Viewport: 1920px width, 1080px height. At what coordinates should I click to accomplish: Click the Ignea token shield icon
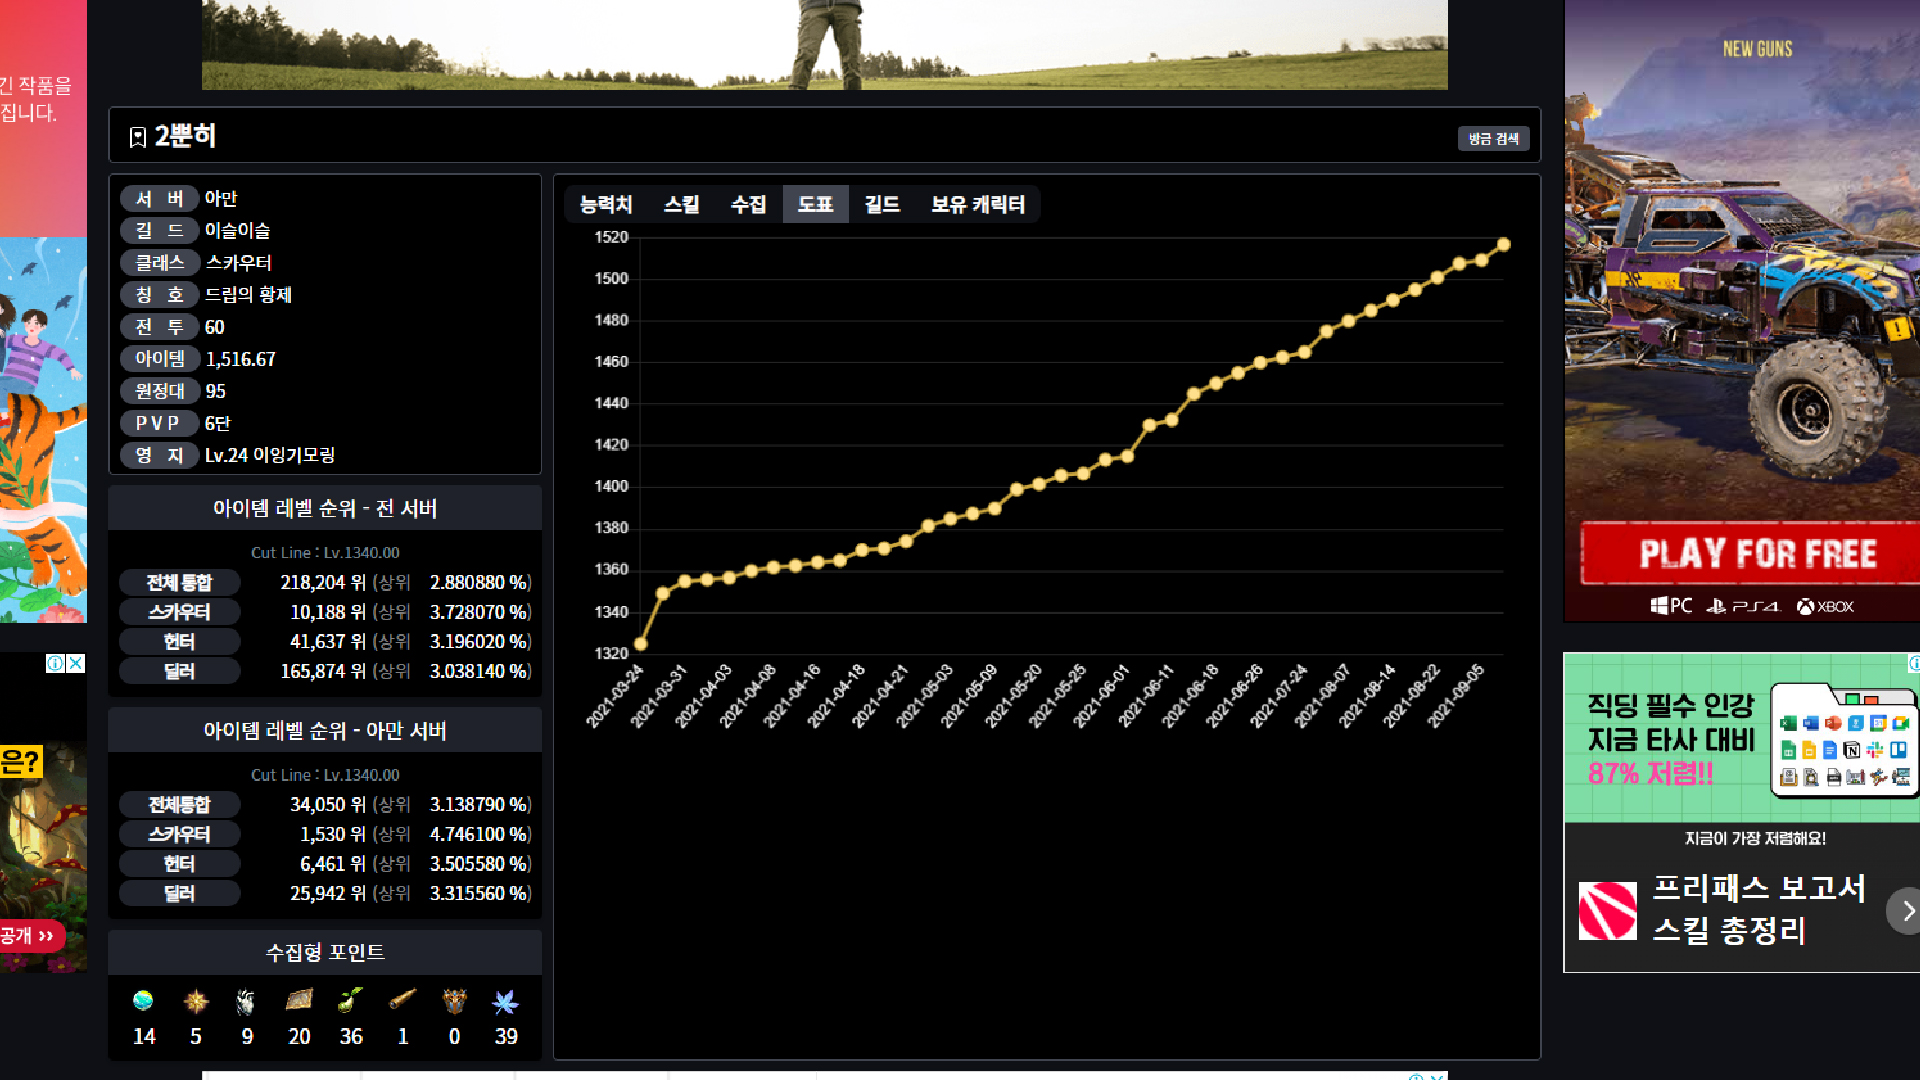pyautogui.click(x=455, y=1001)
